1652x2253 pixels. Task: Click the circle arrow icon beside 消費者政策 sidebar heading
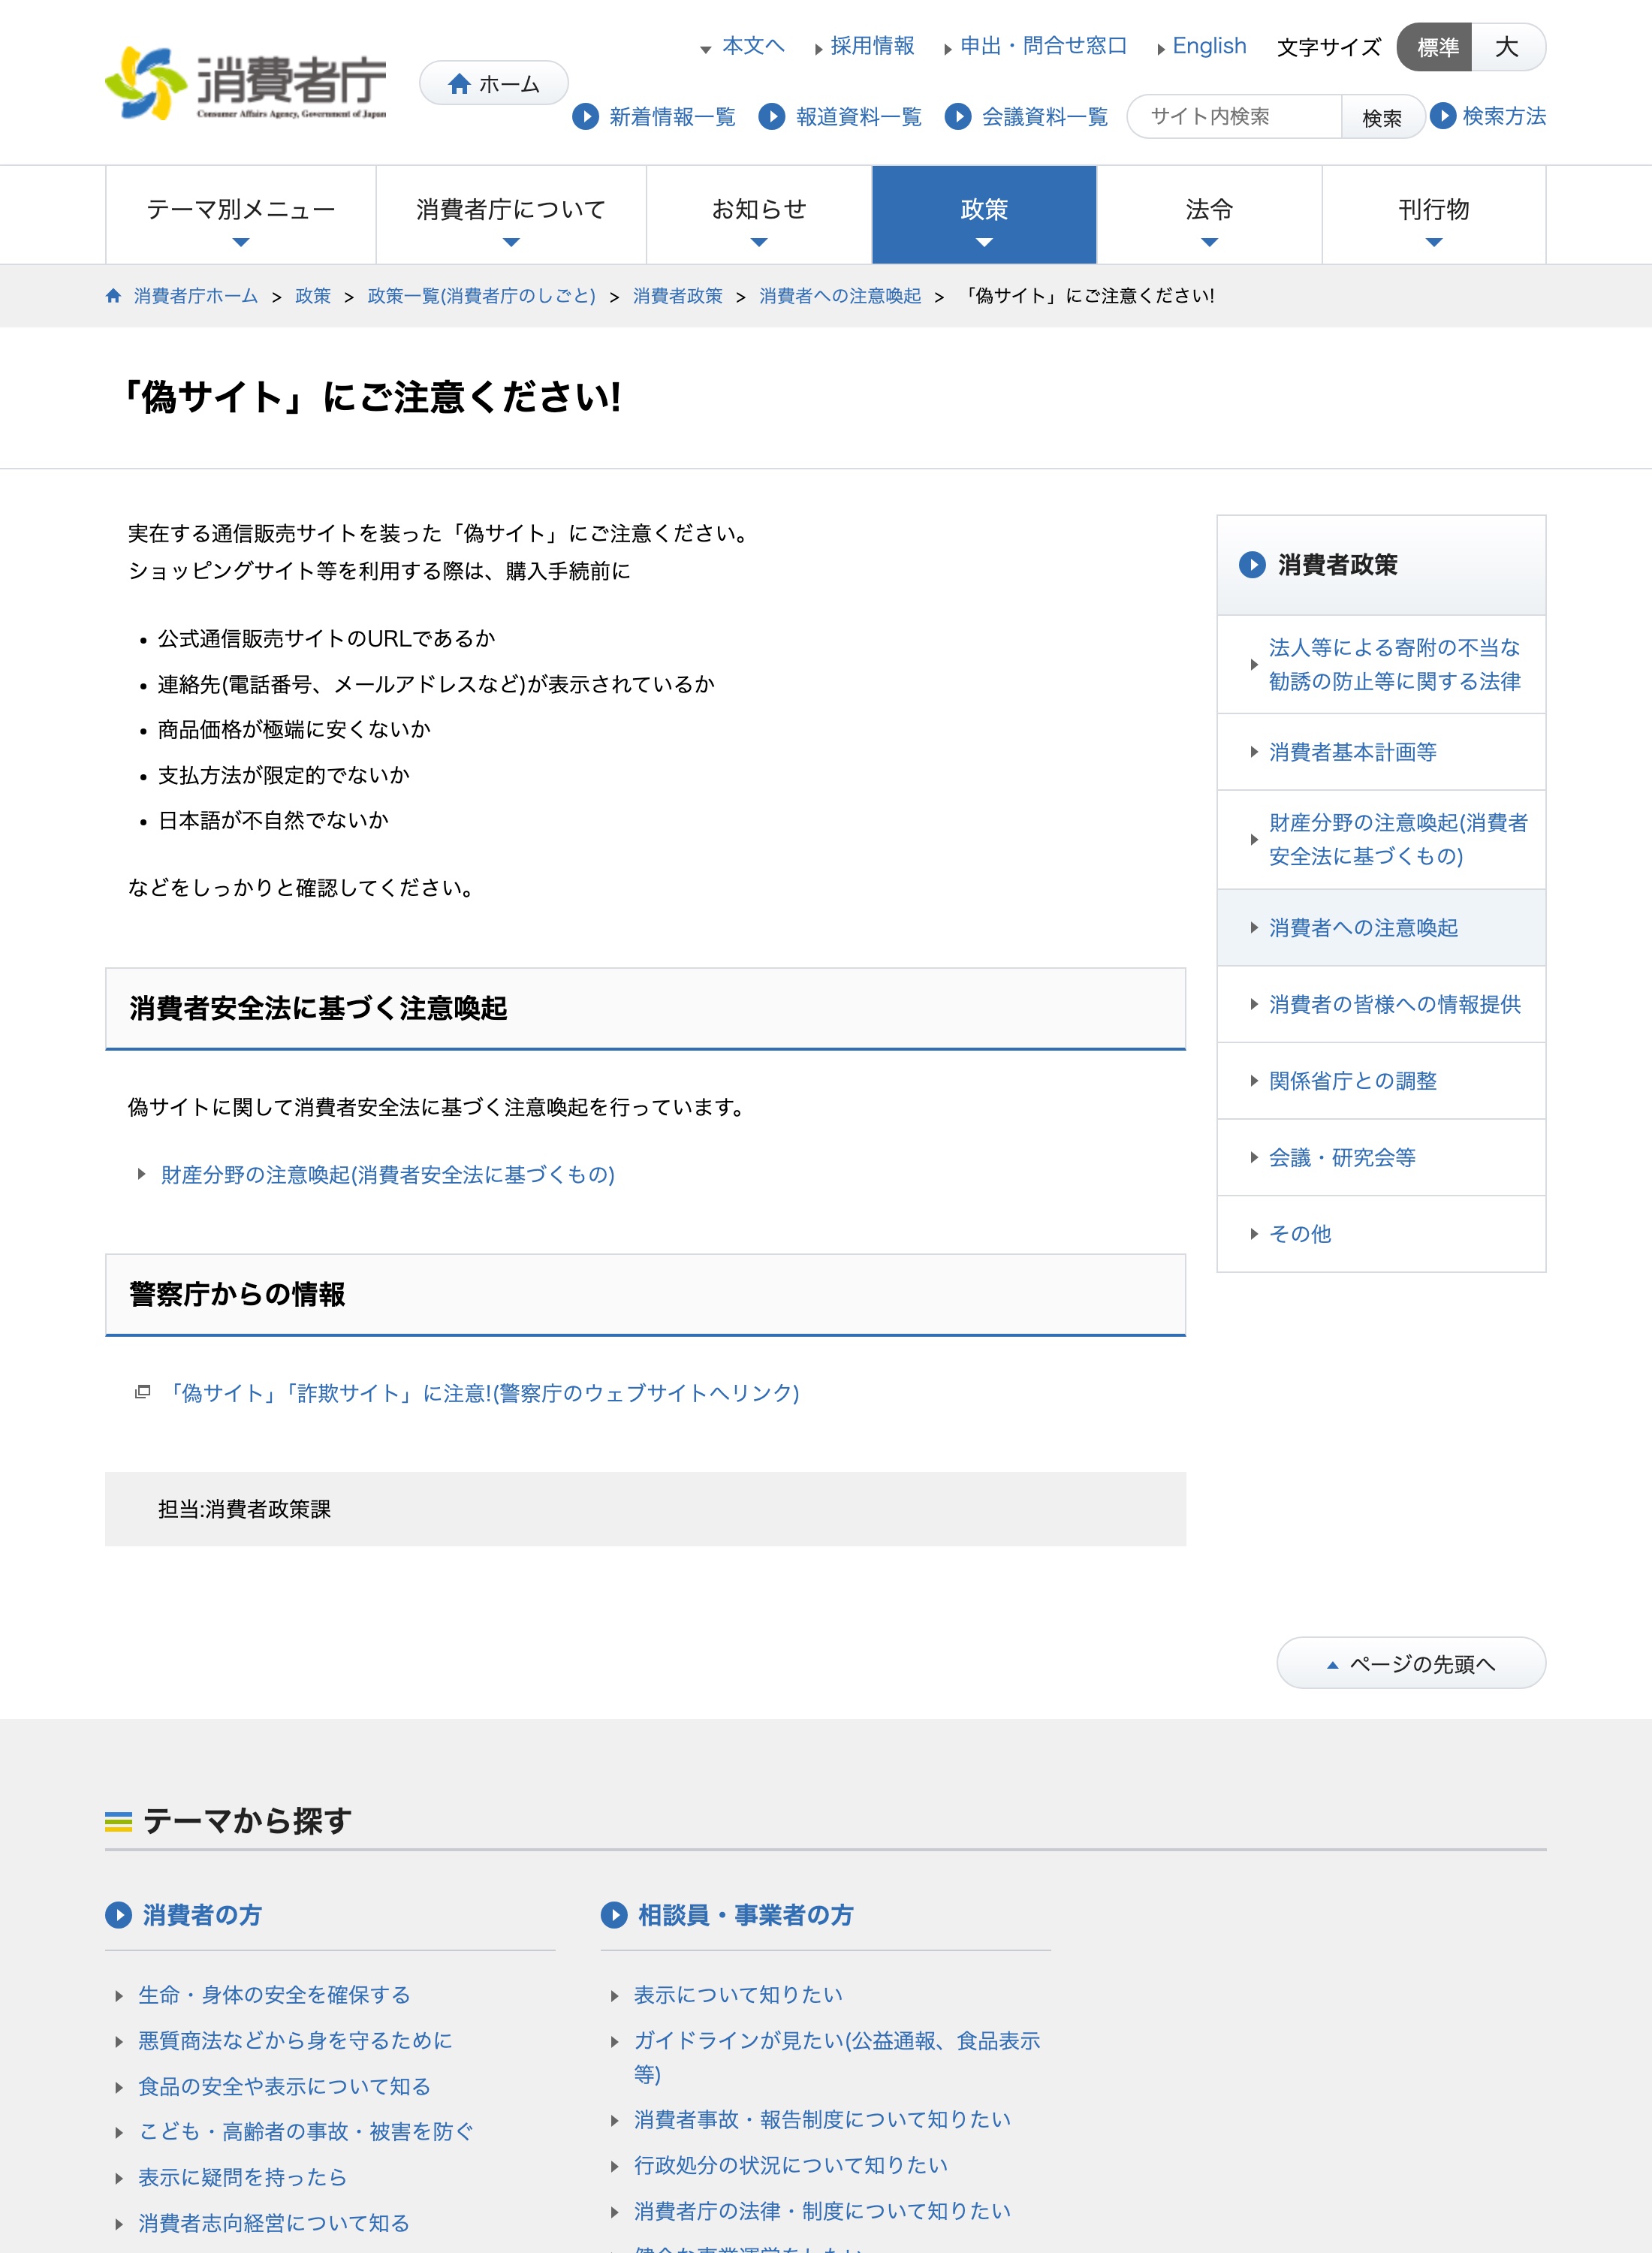pos(1252,565)
